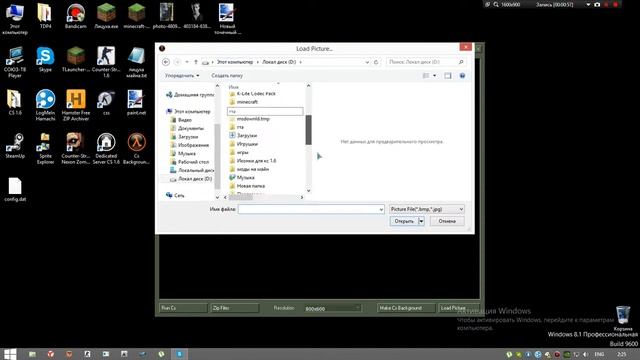Open the Windows Start button
Image resolution: width=640 pixels, height=360 pixels.
pyautogui.click(x=10, y=354)
